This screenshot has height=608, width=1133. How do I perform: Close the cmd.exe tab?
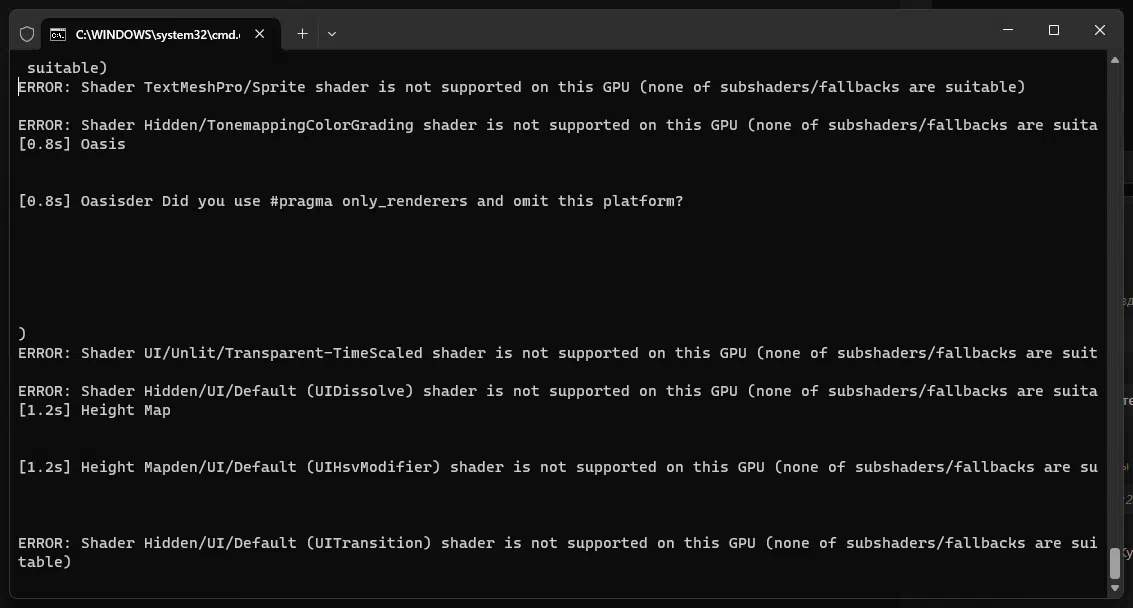click(259, 34)
